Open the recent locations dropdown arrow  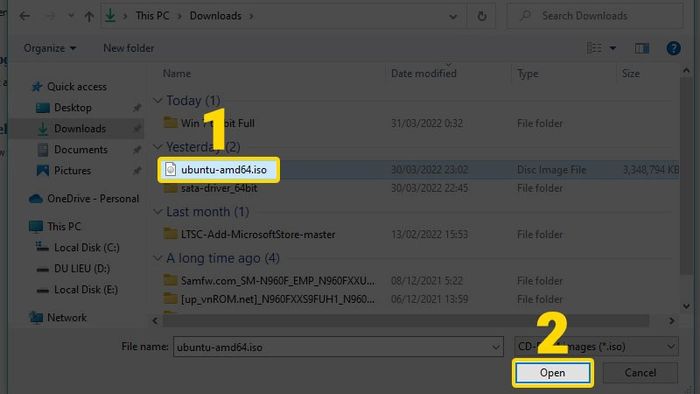coord(71,16)
